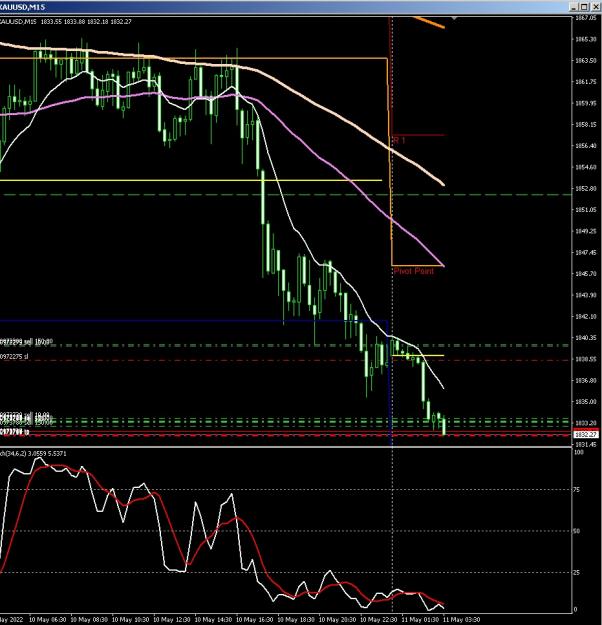
Task: Click price scale value 1851.05
Action: coord(585,210)
